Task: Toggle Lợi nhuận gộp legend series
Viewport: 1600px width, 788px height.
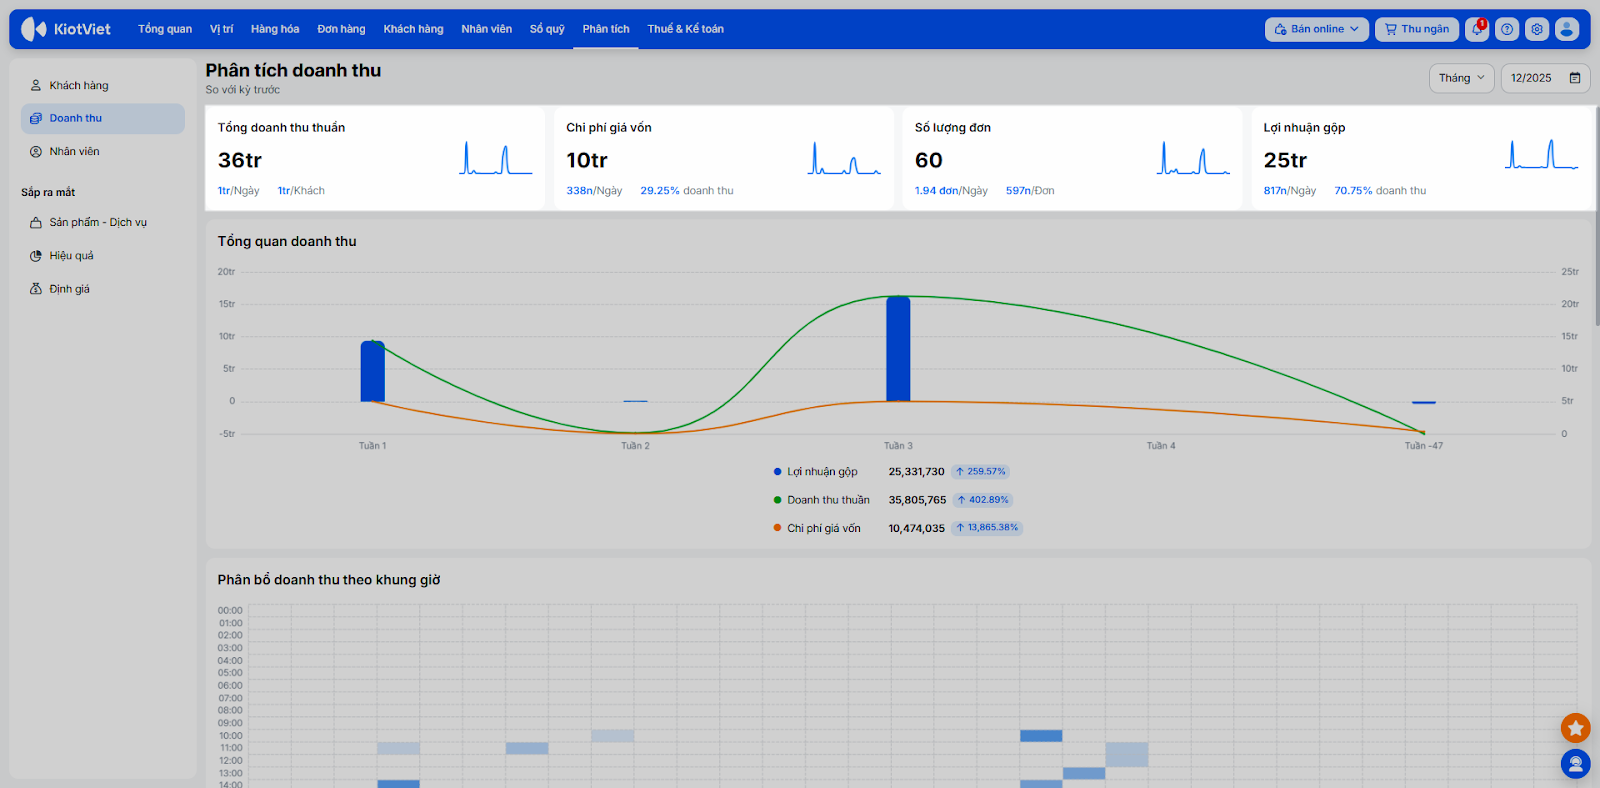Action: point(821,472)
